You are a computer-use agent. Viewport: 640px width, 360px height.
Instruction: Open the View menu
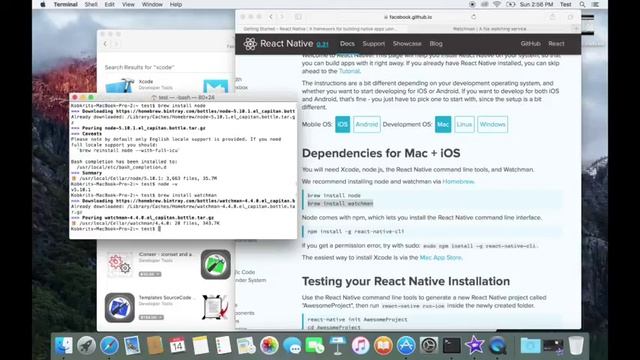128,4
